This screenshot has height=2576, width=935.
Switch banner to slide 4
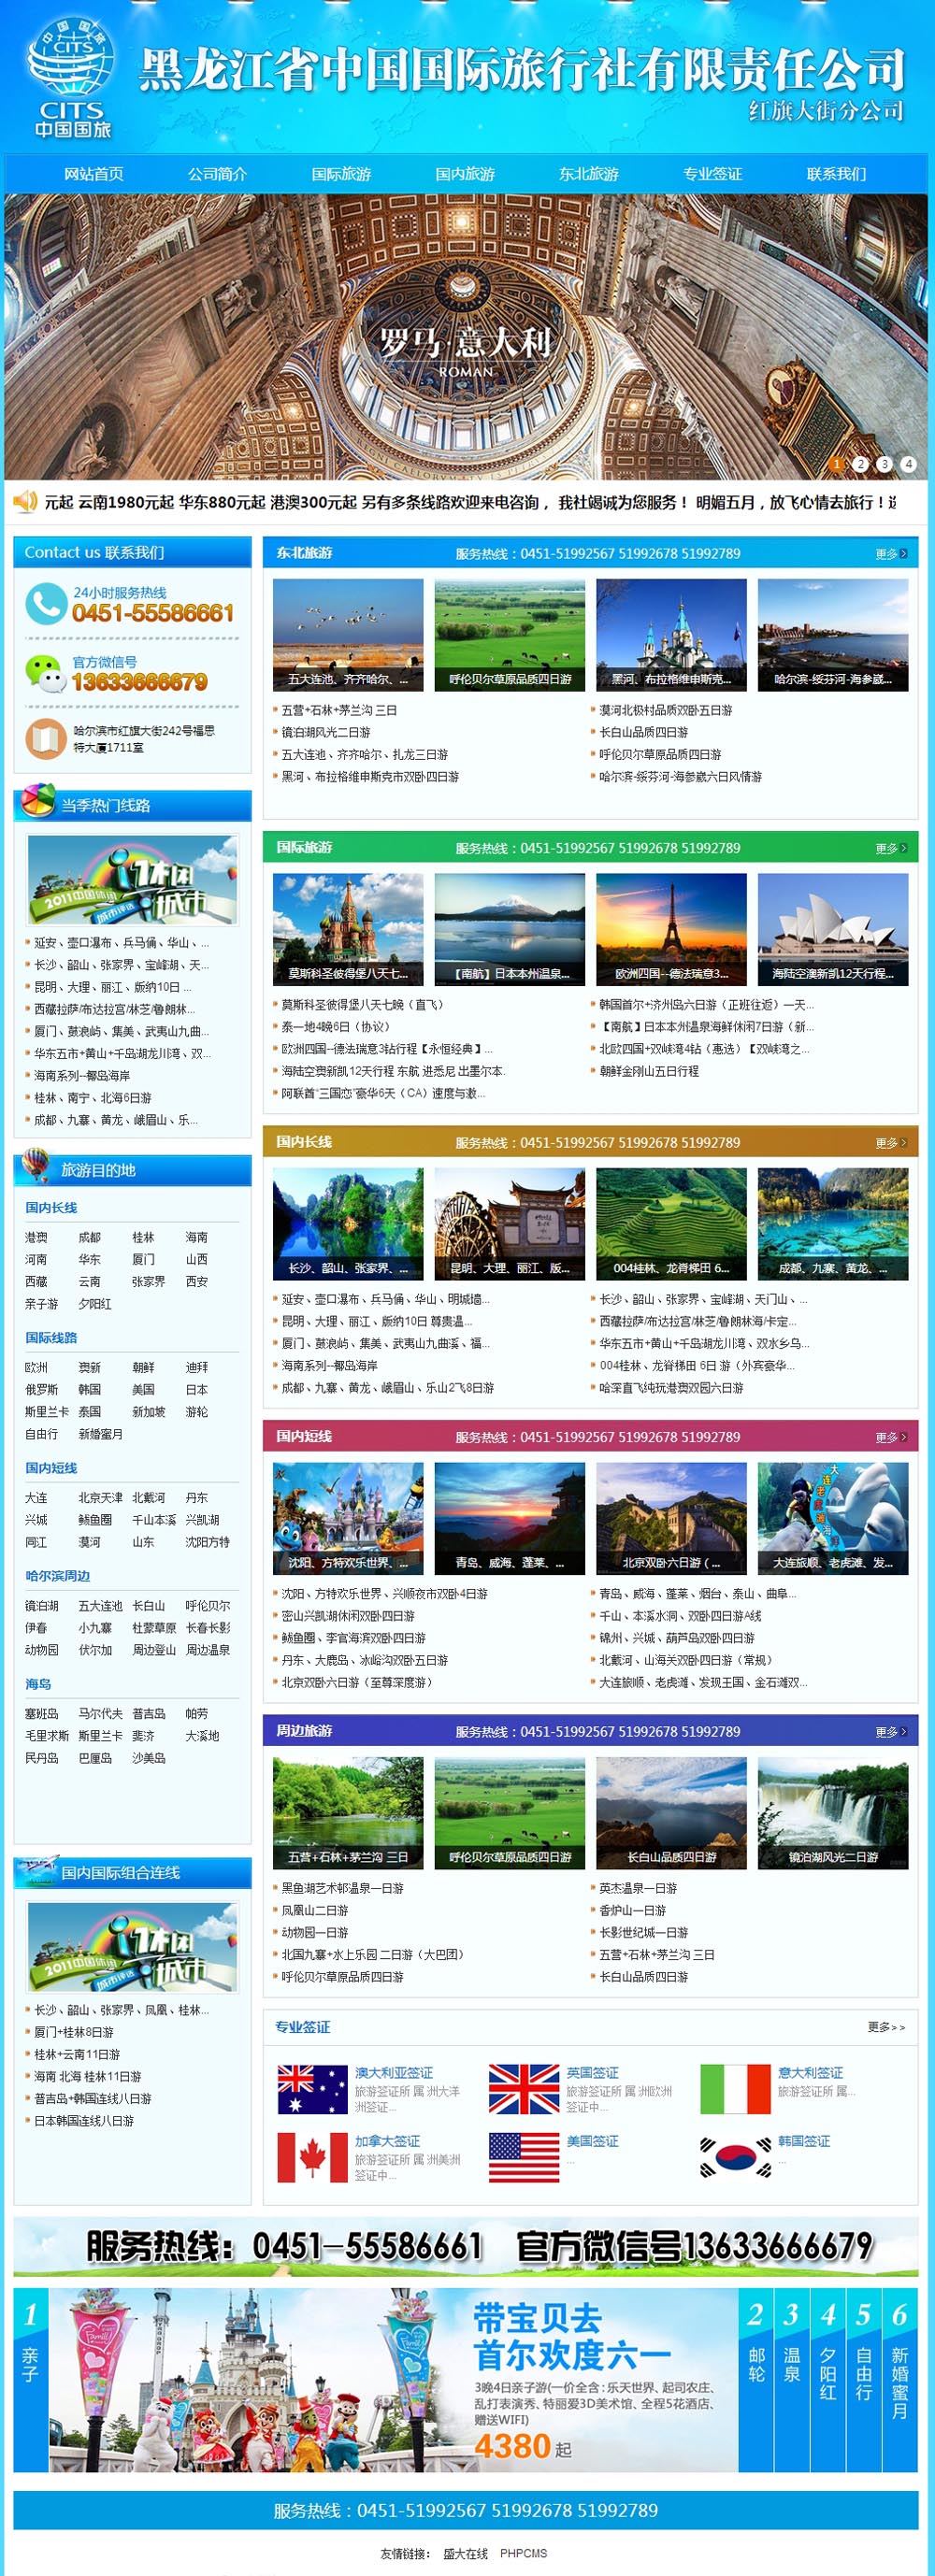pyautogui.click(x=908, y=464)
